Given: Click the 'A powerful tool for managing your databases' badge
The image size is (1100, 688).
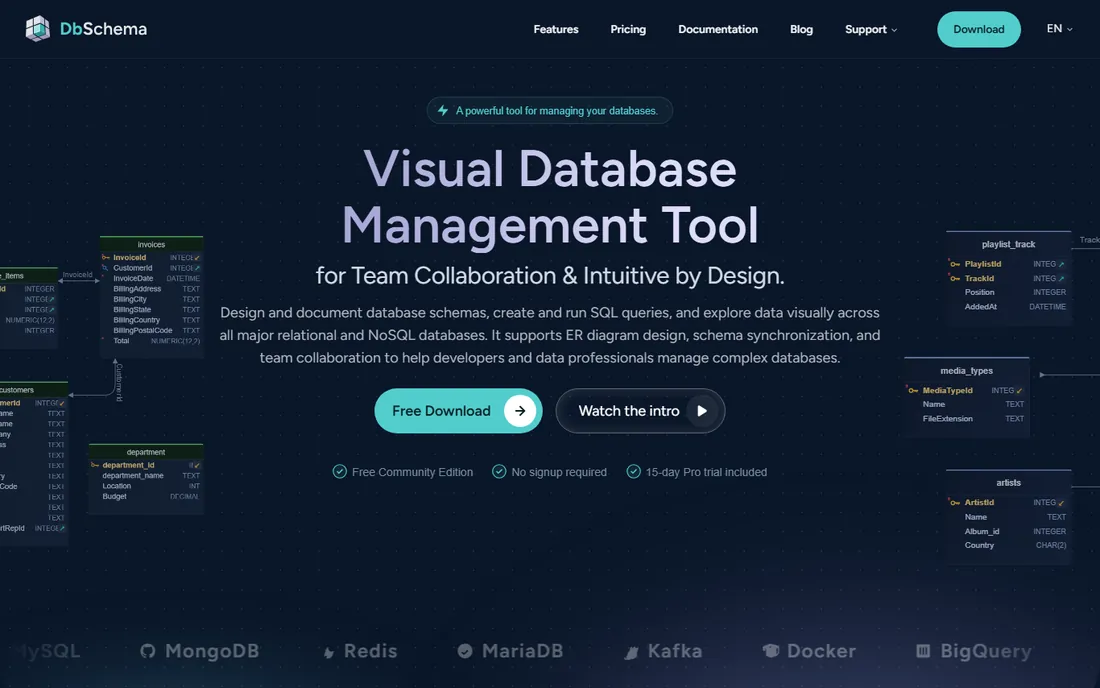Looking at the screenshot, I should [549, 110].
